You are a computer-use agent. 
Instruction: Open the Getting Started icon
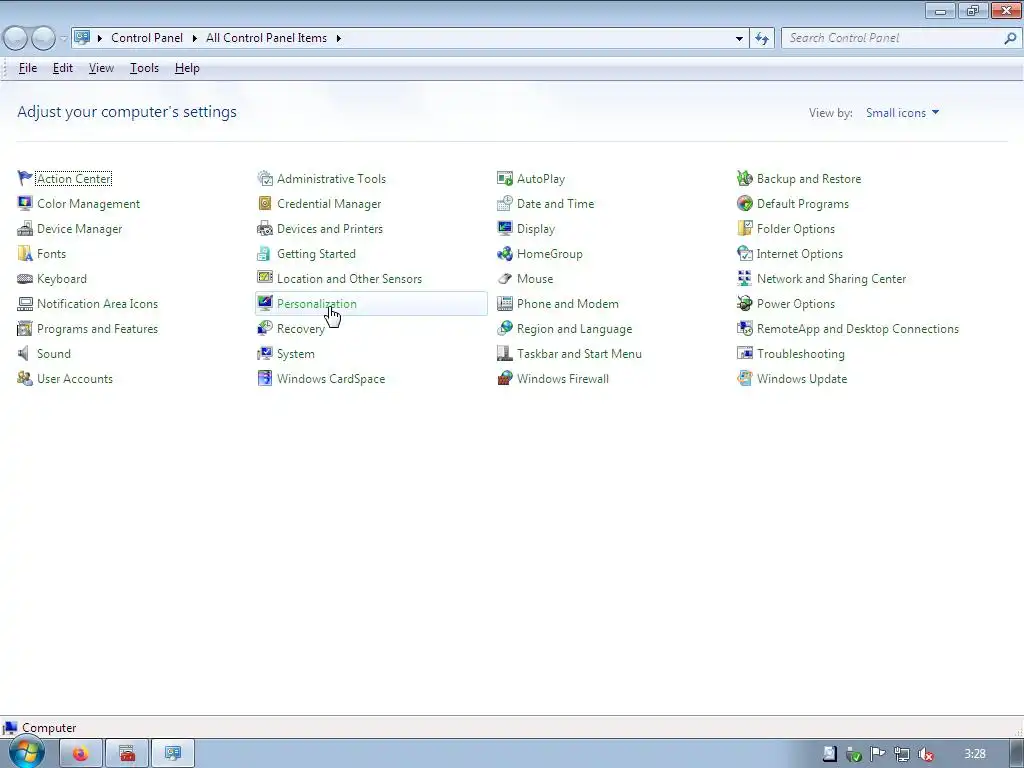(264, 253)
